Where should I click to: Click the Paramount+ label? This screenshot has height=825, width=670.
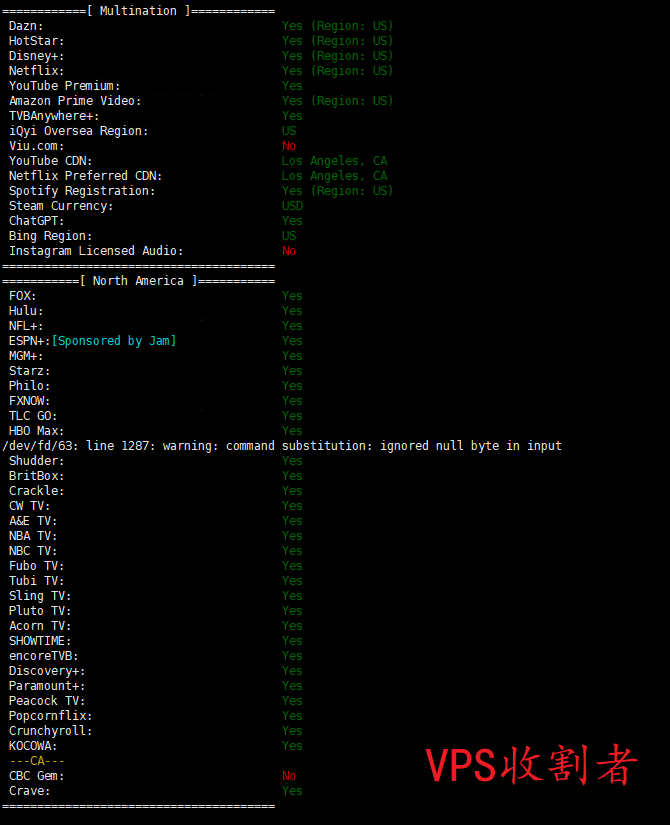click(x=47, y=686)
